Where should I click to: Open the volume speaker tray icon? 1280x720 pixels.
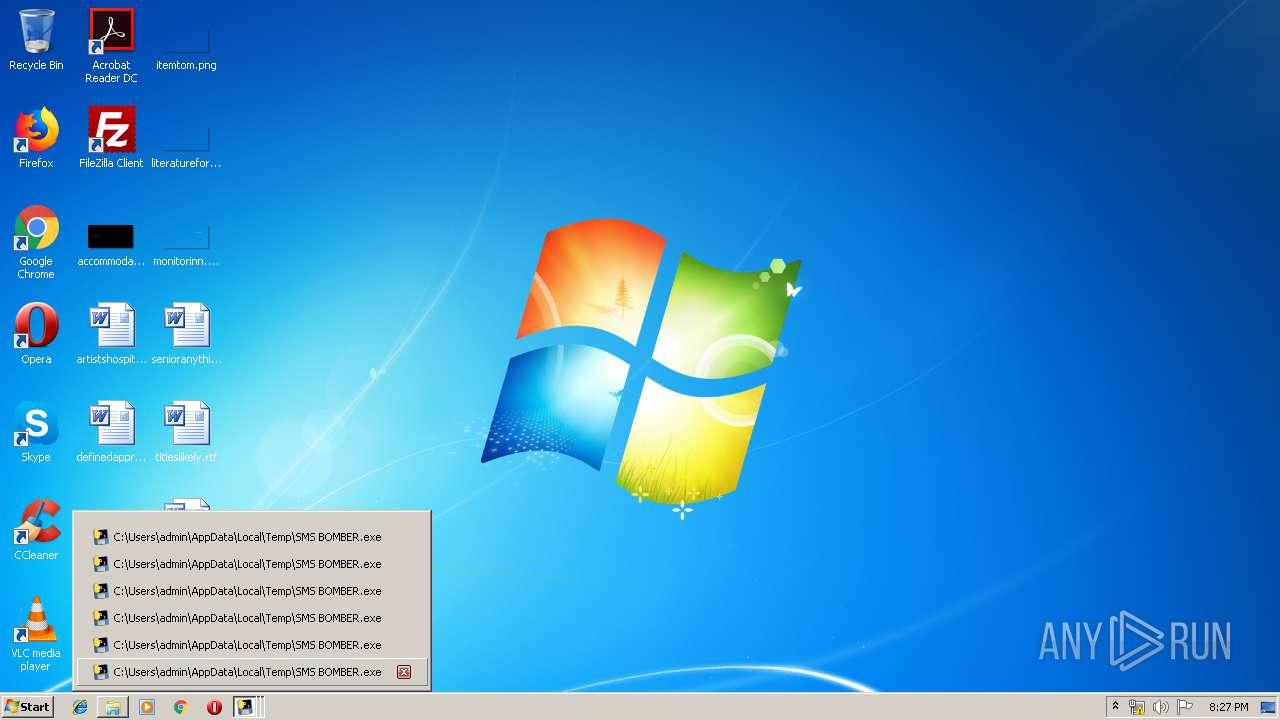[1161, 707]
